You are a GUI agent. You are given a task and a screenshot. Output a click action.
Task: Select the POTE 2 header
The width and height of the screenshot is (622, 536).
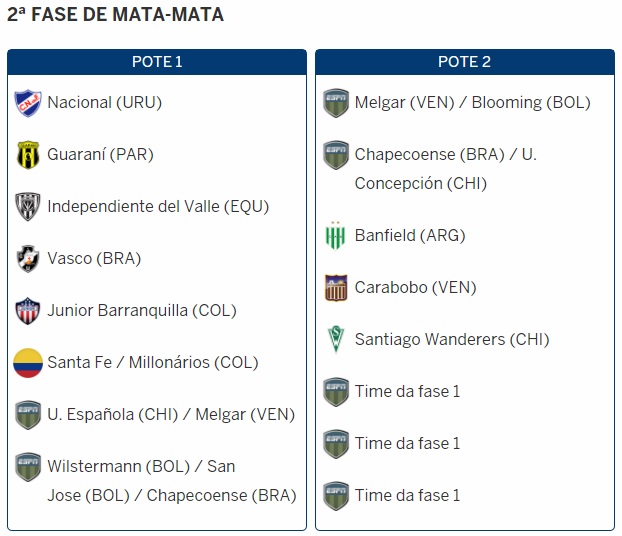point(464,62)
